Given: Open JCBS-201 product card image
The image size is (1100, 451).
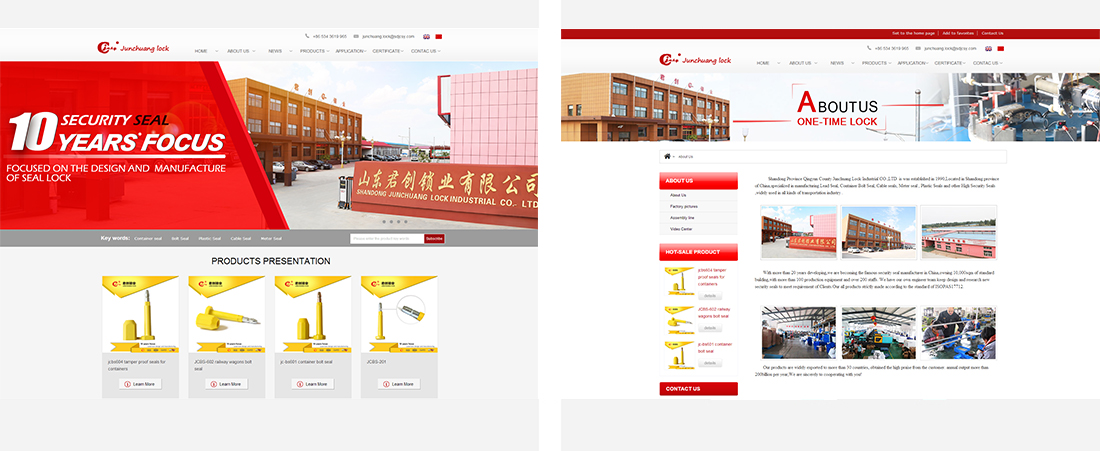Looking at the screenshot, I should tap(399, 314).
